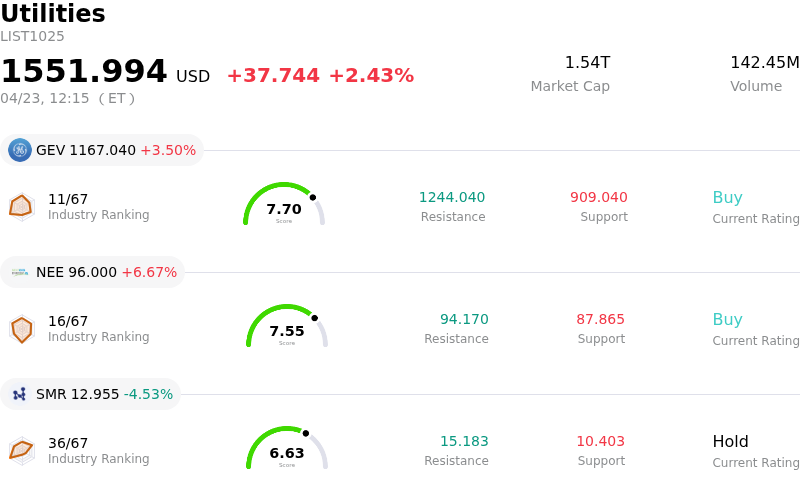Click SMR support value 10.403
The image size is (800, 488).
(600, 442)
